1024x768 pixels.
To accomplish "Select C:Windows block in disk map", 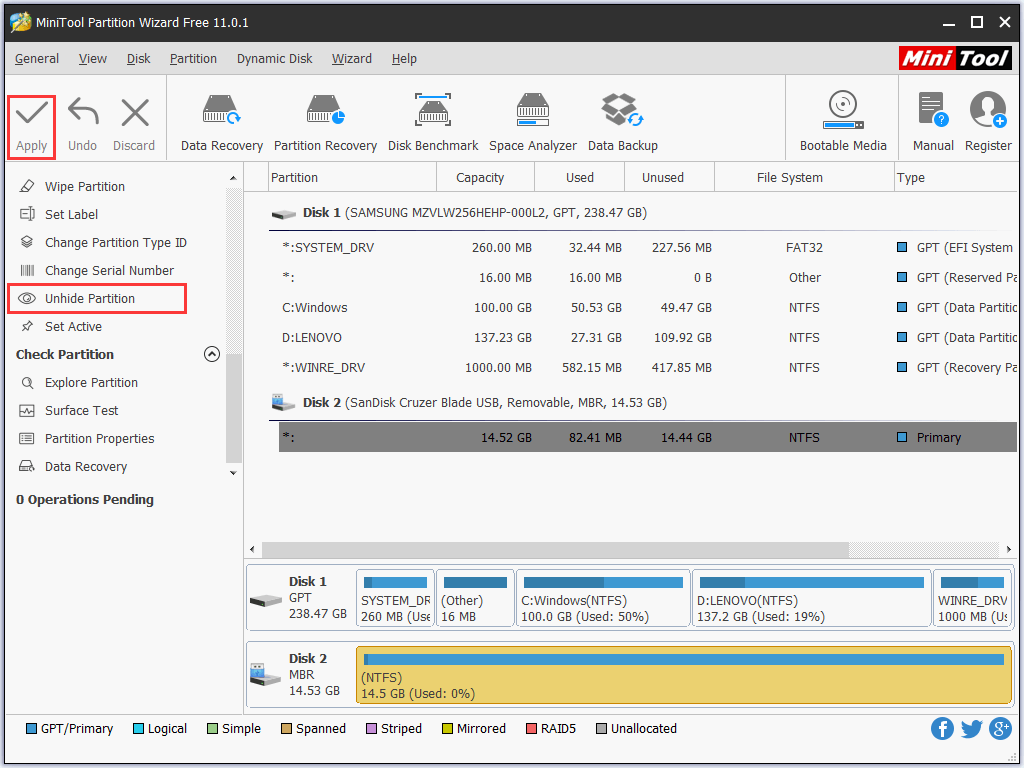I will [603, 598].
